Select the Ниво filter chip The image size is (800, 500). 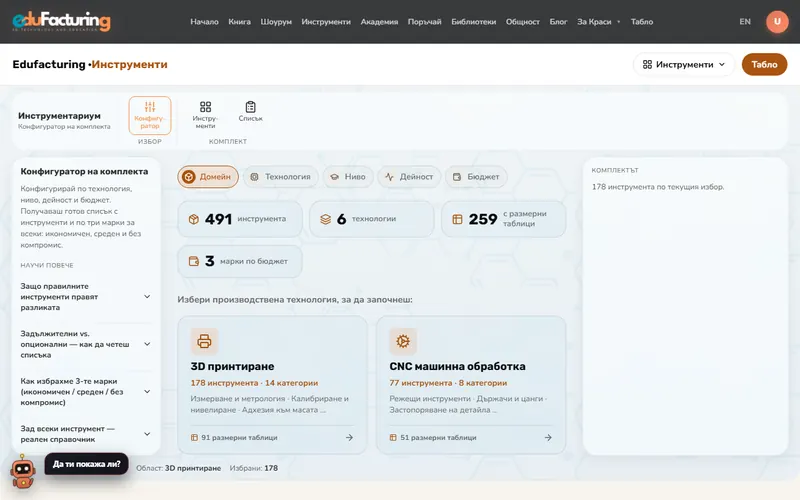pyautogui.click(x=348, y=177)
